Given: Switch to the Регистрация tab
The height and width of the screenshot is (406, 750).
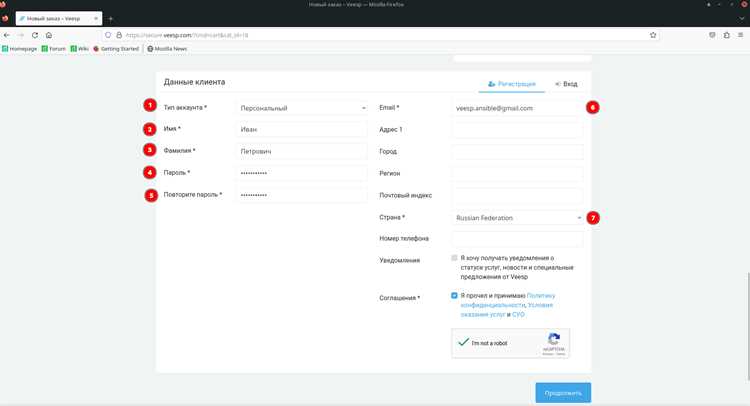Looking at the screenshot, I should [x=512, y=84].
